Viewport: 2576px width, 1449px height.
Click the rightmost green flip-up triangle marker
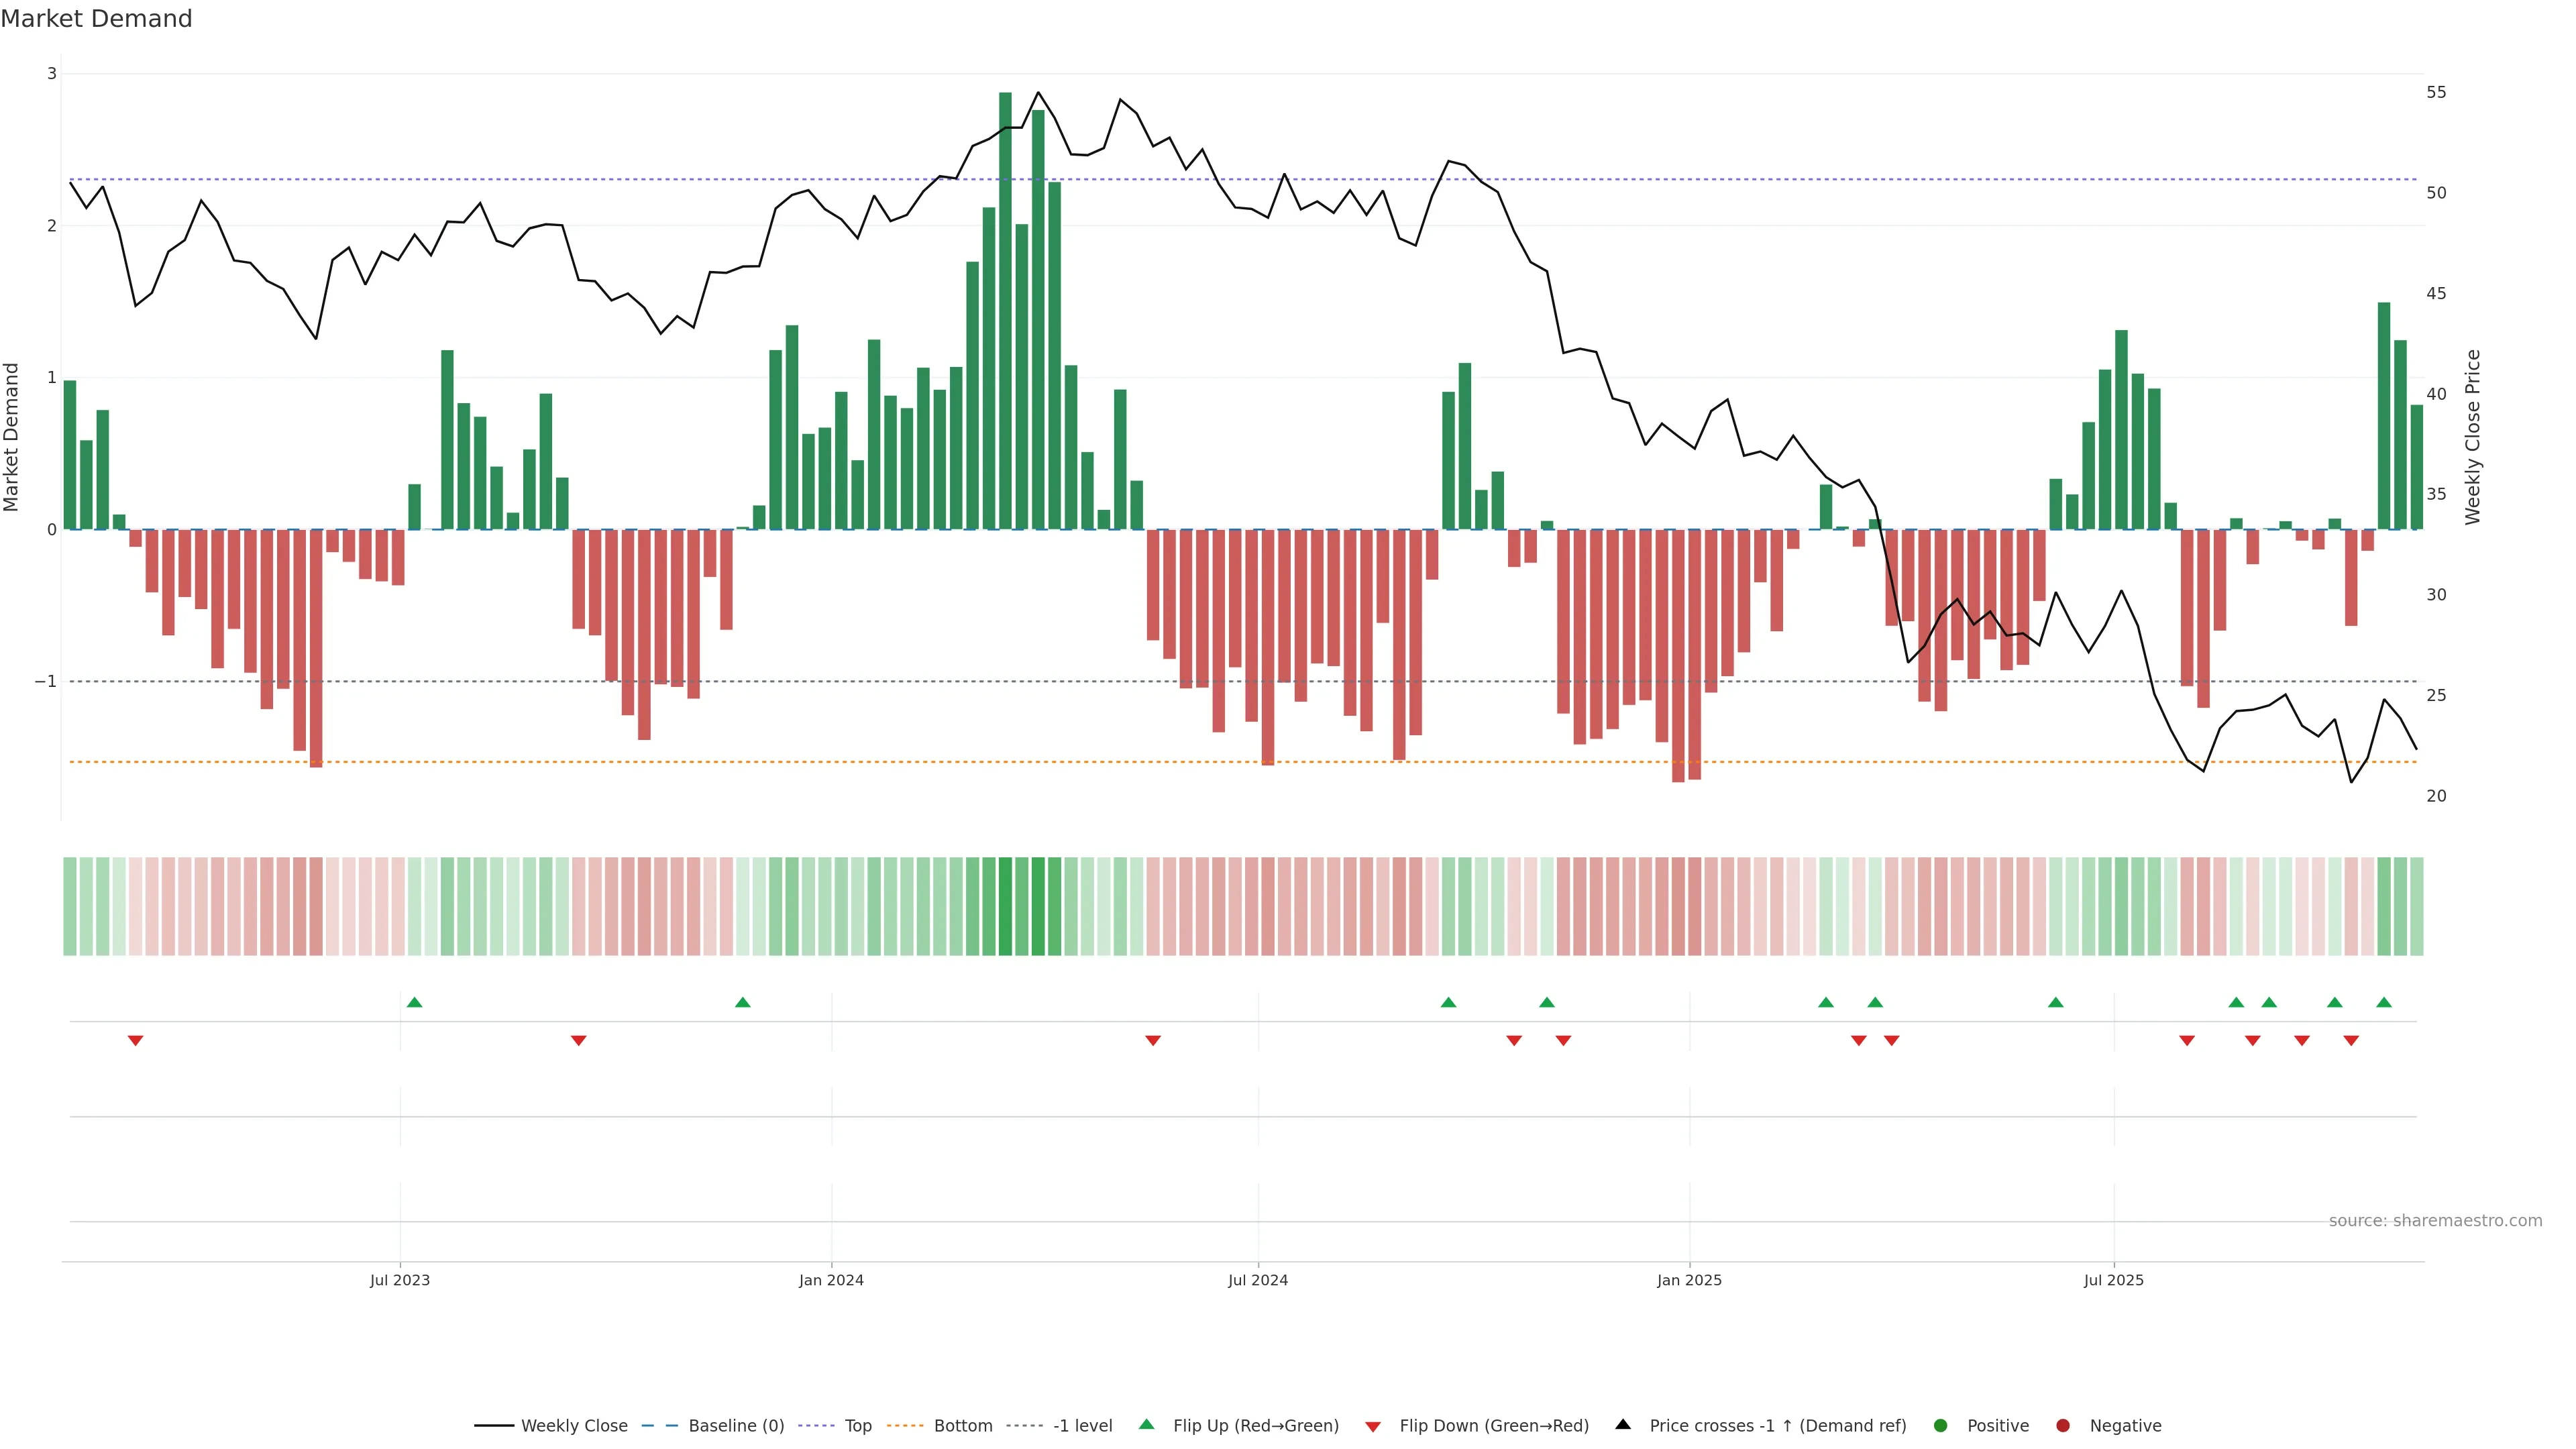2384,1002
